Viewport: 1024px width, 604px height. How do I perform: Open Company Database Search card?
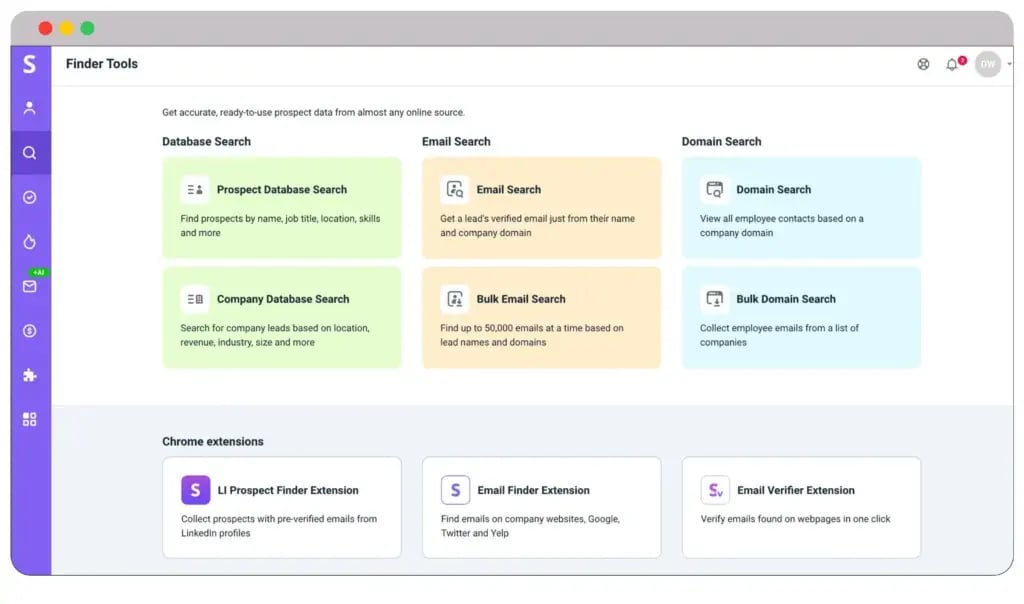click(282, 317)
